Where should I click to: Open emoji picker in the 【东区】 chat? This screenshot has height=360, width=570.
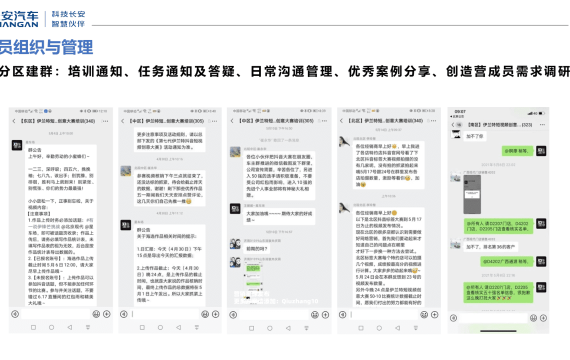tap(96, 314)
